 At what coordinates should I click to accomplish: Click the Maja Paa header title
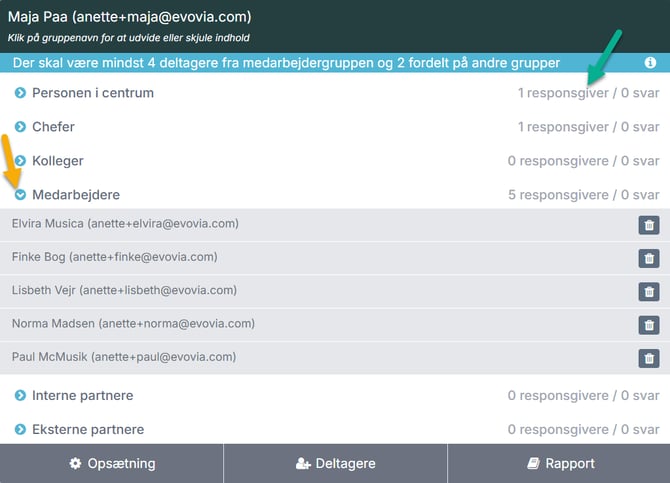point(129,17)
